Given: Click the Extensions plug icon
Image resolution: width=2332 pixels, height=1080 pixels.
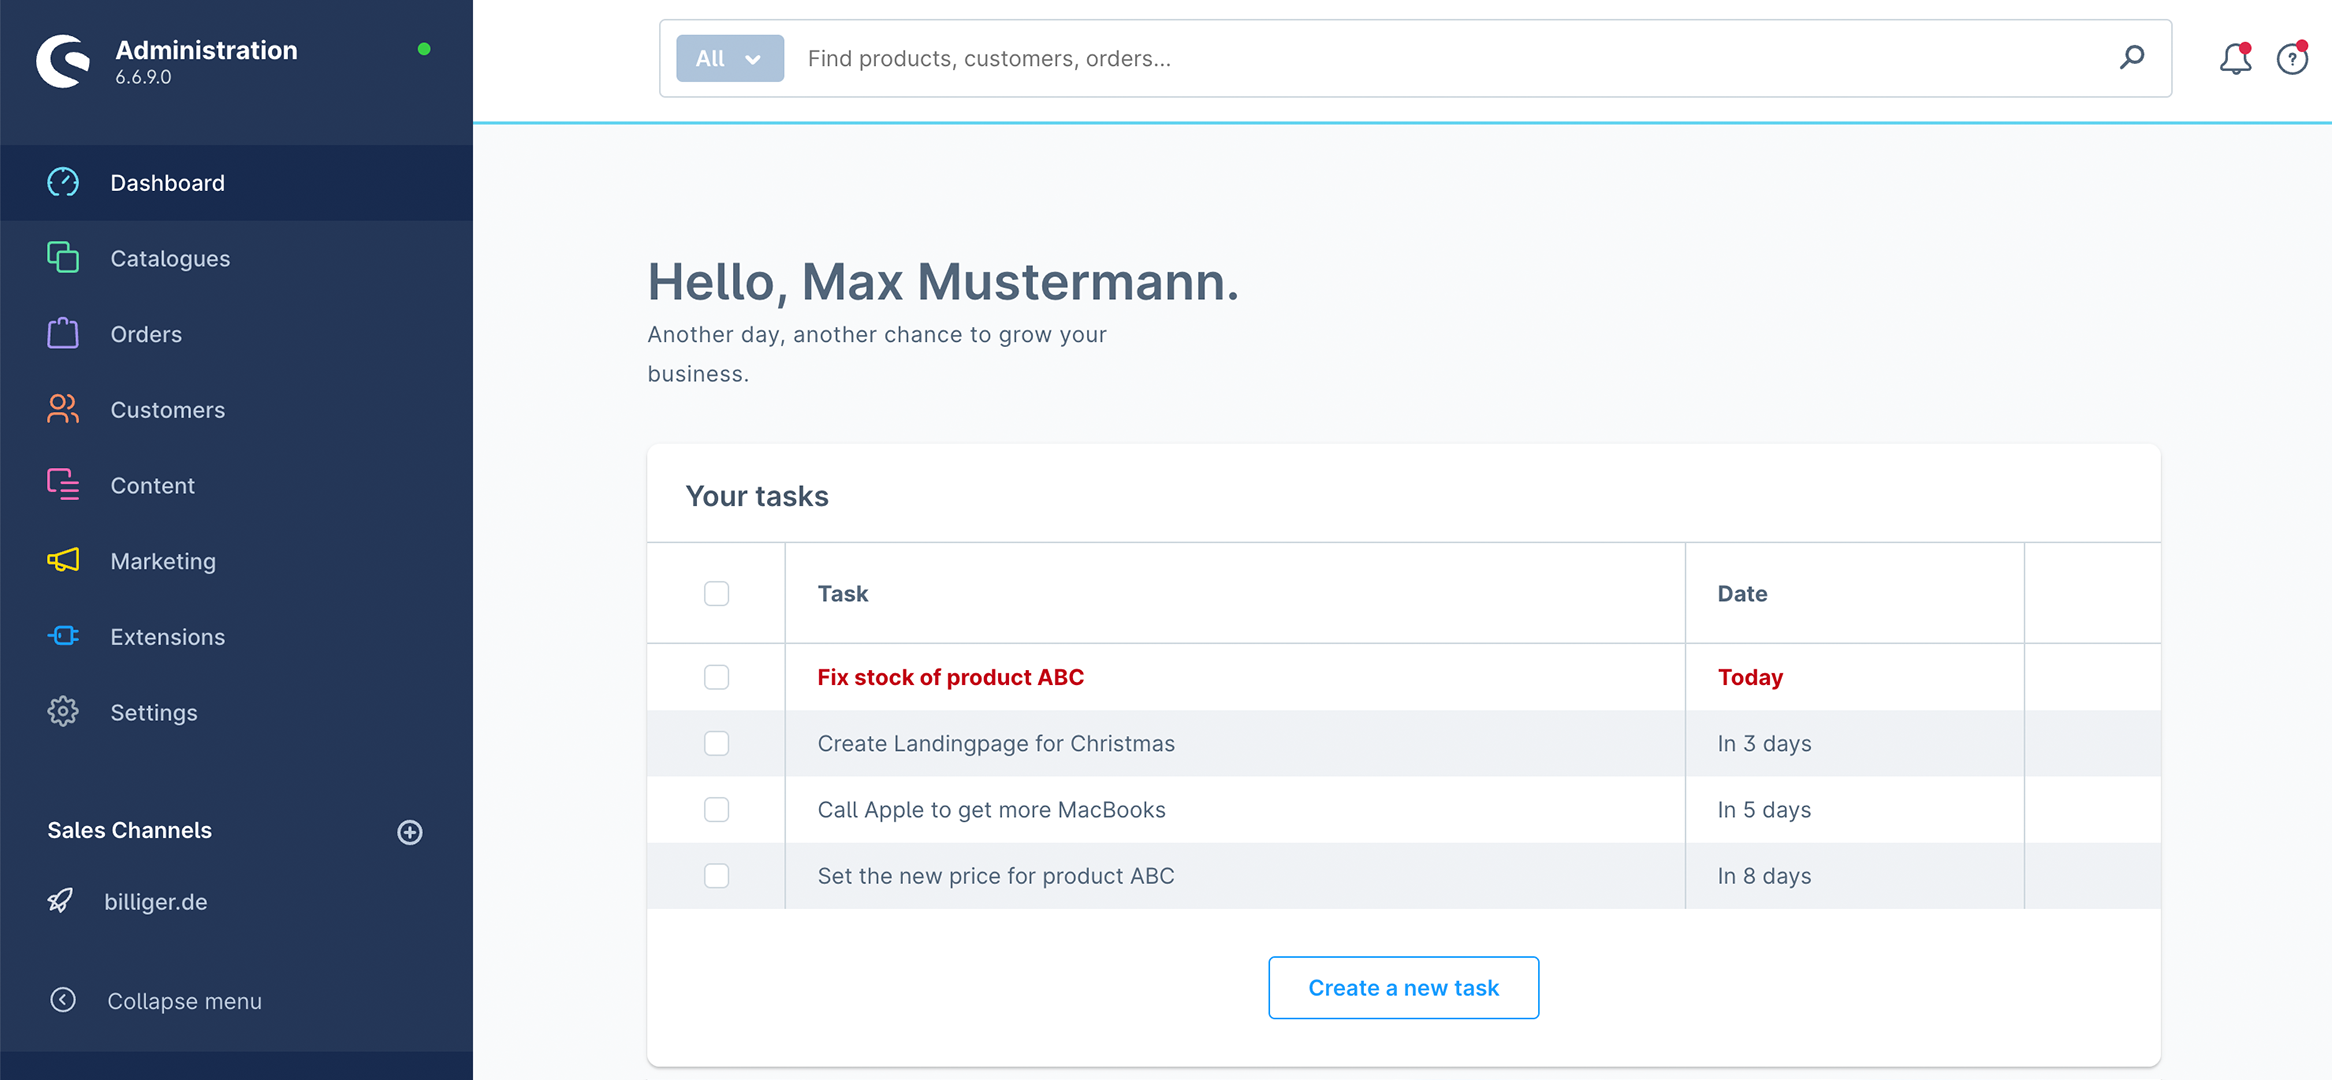Looking at the screenshot, I should coord(63,636).
